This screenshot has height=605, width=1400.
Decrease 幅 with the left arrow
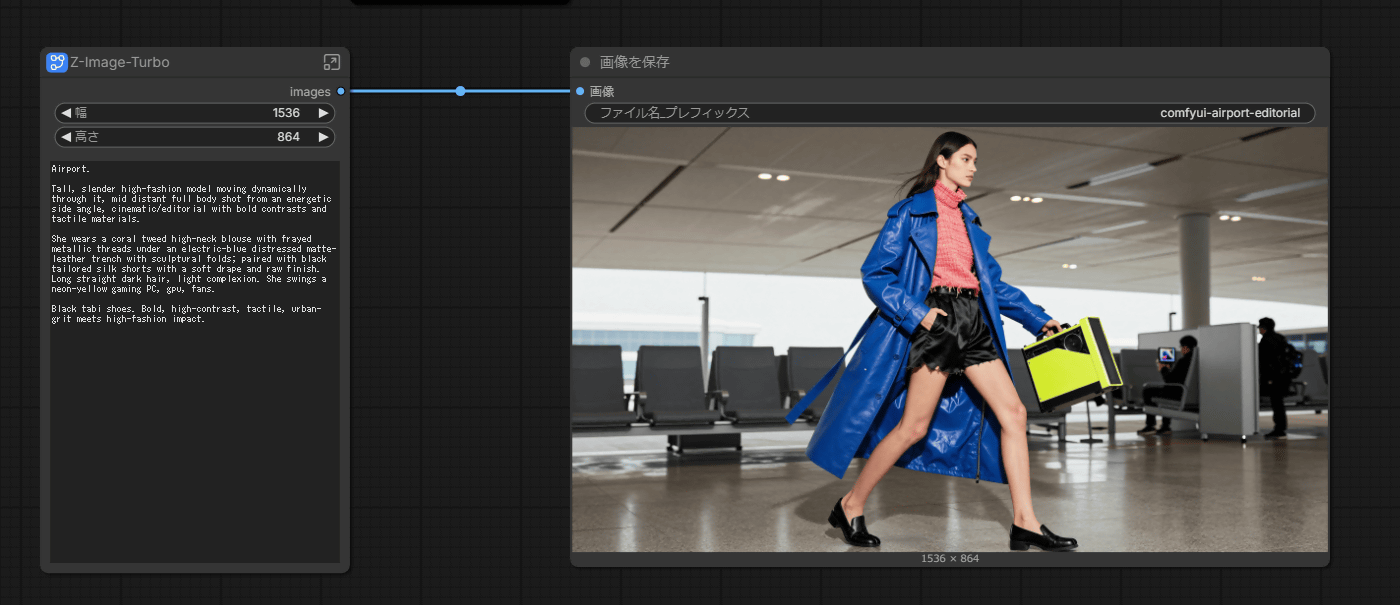click(x=66, y=113)
